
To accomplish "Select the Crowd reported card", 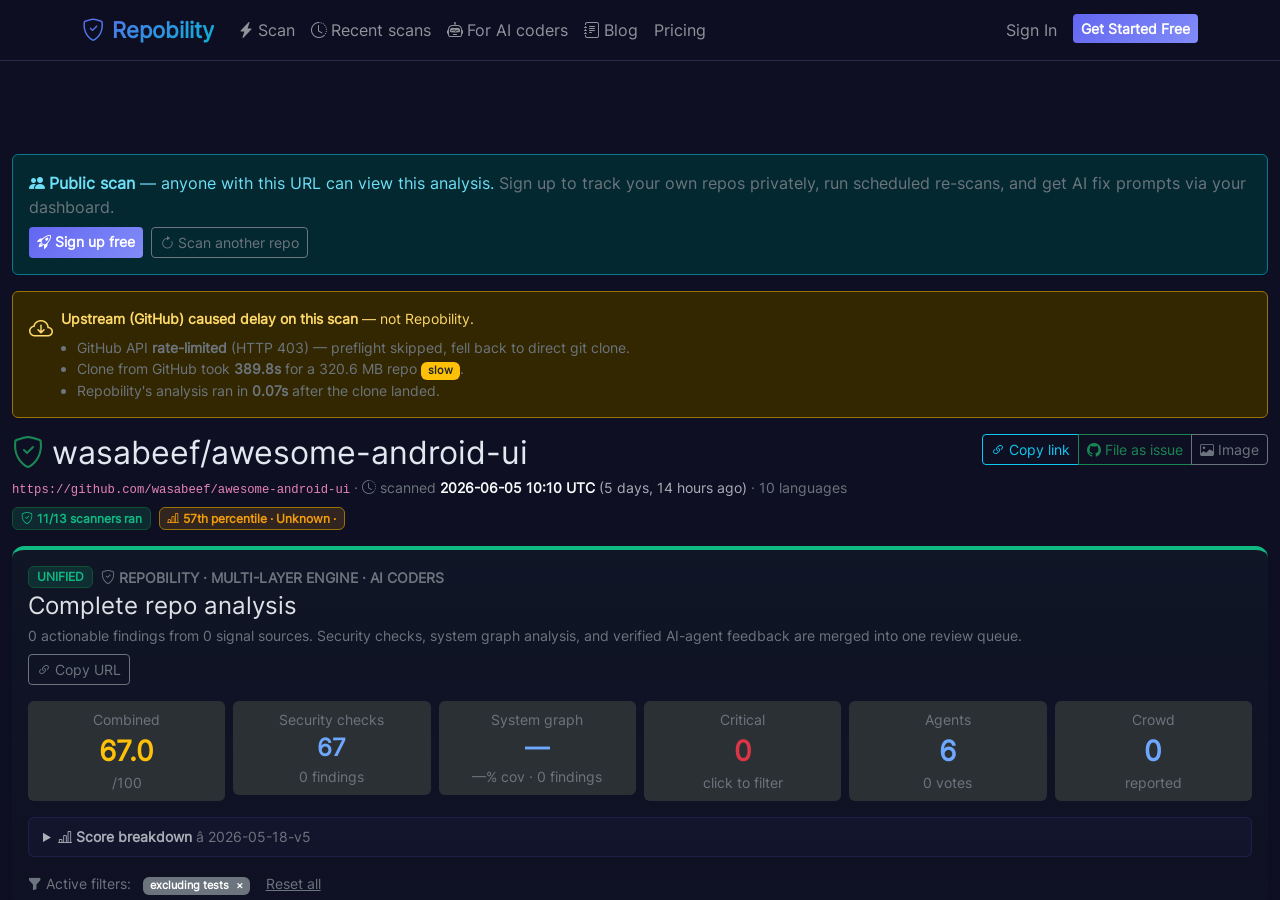I will click(1153, 751).
